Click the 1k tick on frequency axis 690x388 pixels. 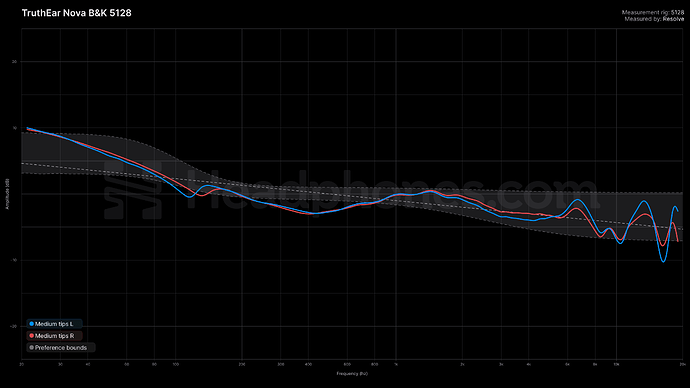click(396, 364)
